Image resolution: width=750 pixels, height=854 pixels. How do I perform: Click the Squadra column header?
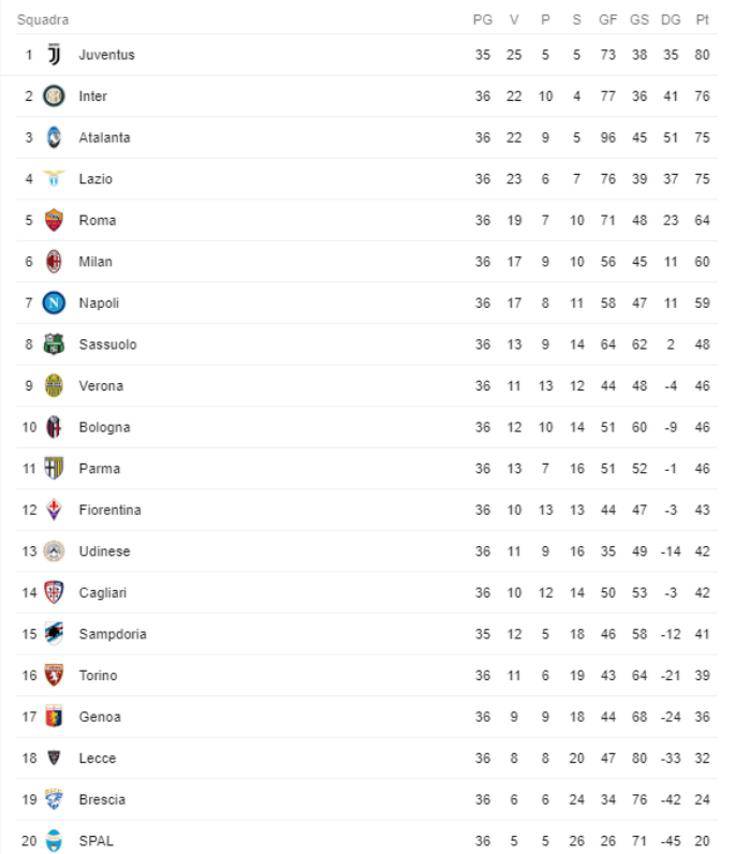(43, 20)
